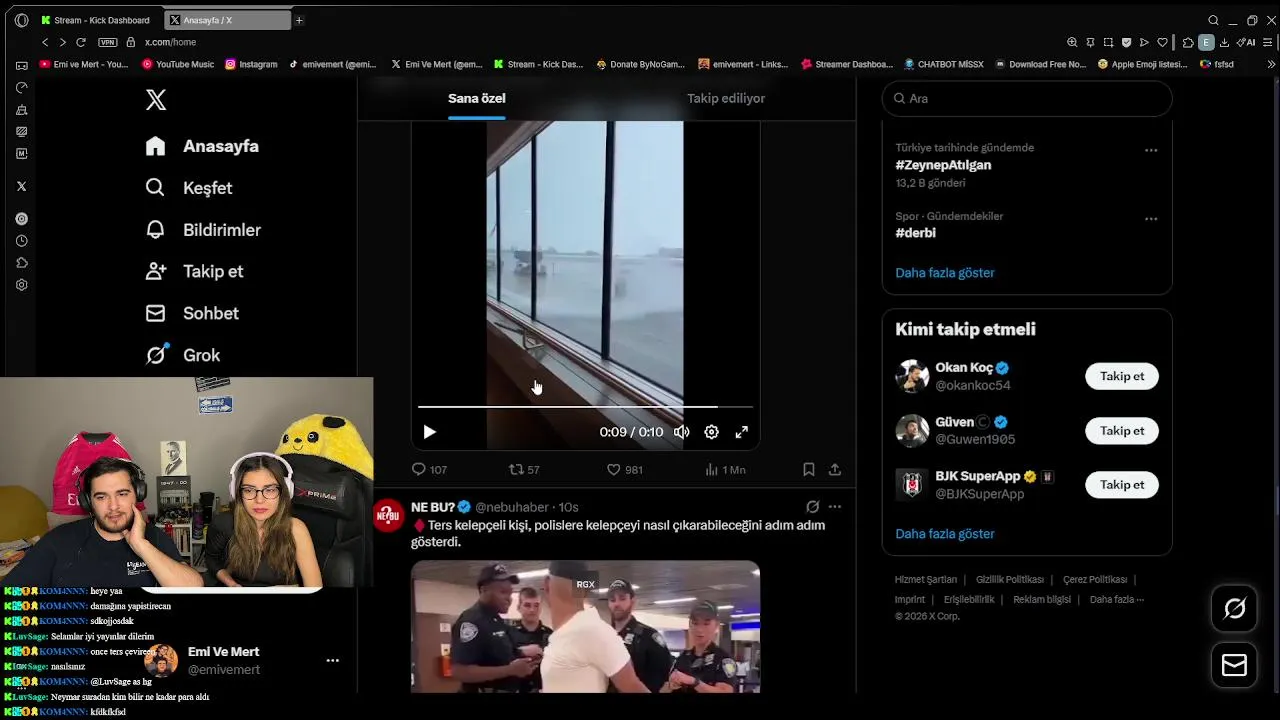This screenshot has width=1280, height=720.
Task: Reply to post with 107 comments
Action: click(430, 469)
